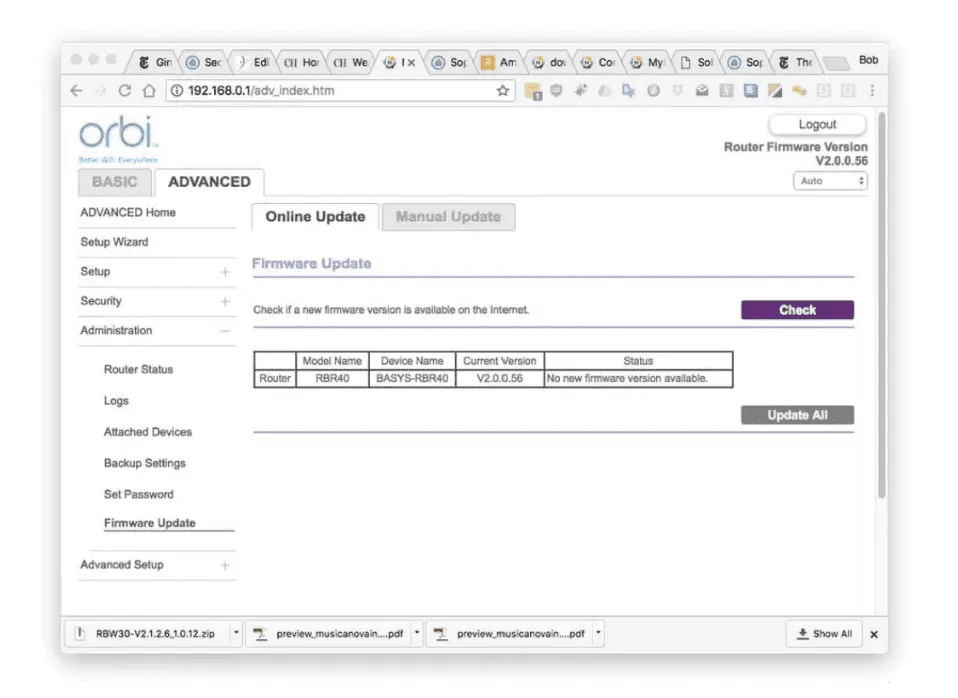Open the Chrome three-dot menu

[x=872, y=91]
